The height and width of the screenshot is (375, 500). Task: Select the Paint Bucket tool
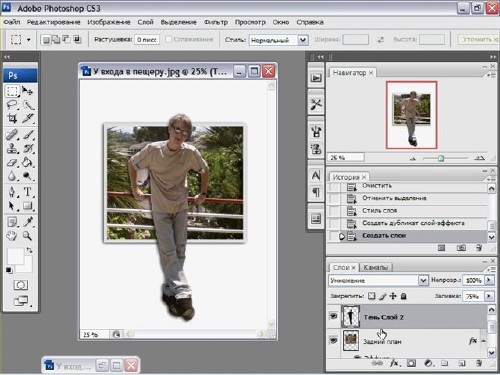pyautogui.click(x=28, y=162)
